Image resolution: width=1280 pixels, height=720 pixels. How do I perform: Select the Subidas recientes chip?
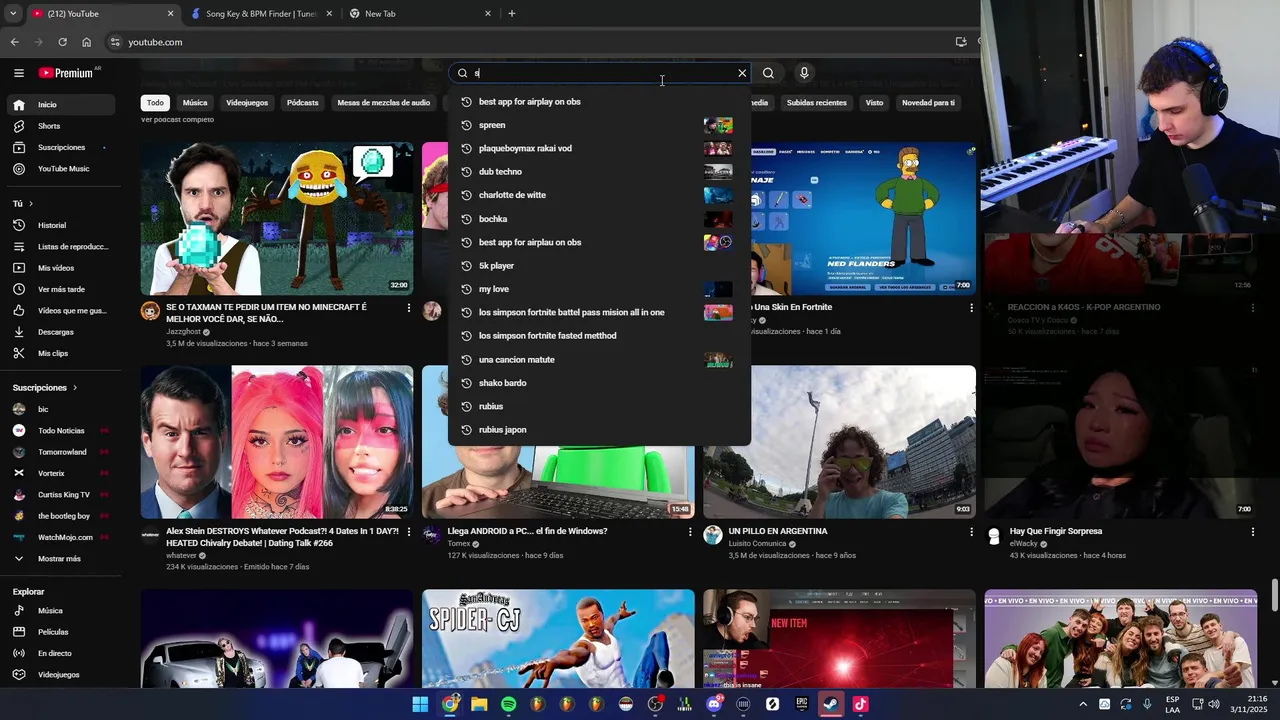[816, 103]
